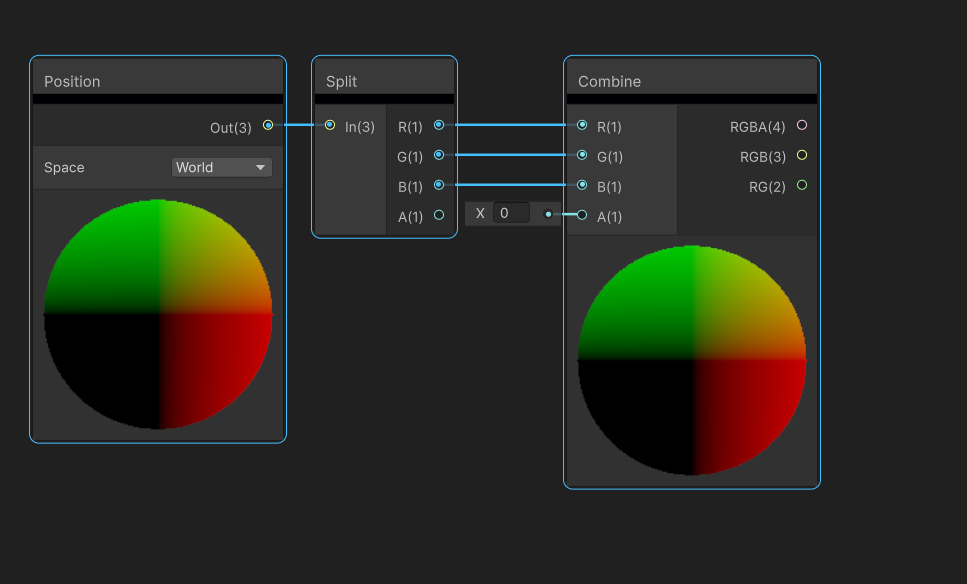
Task: Click the small default-value port dot beside X field
Action: [x=548, y=214]
